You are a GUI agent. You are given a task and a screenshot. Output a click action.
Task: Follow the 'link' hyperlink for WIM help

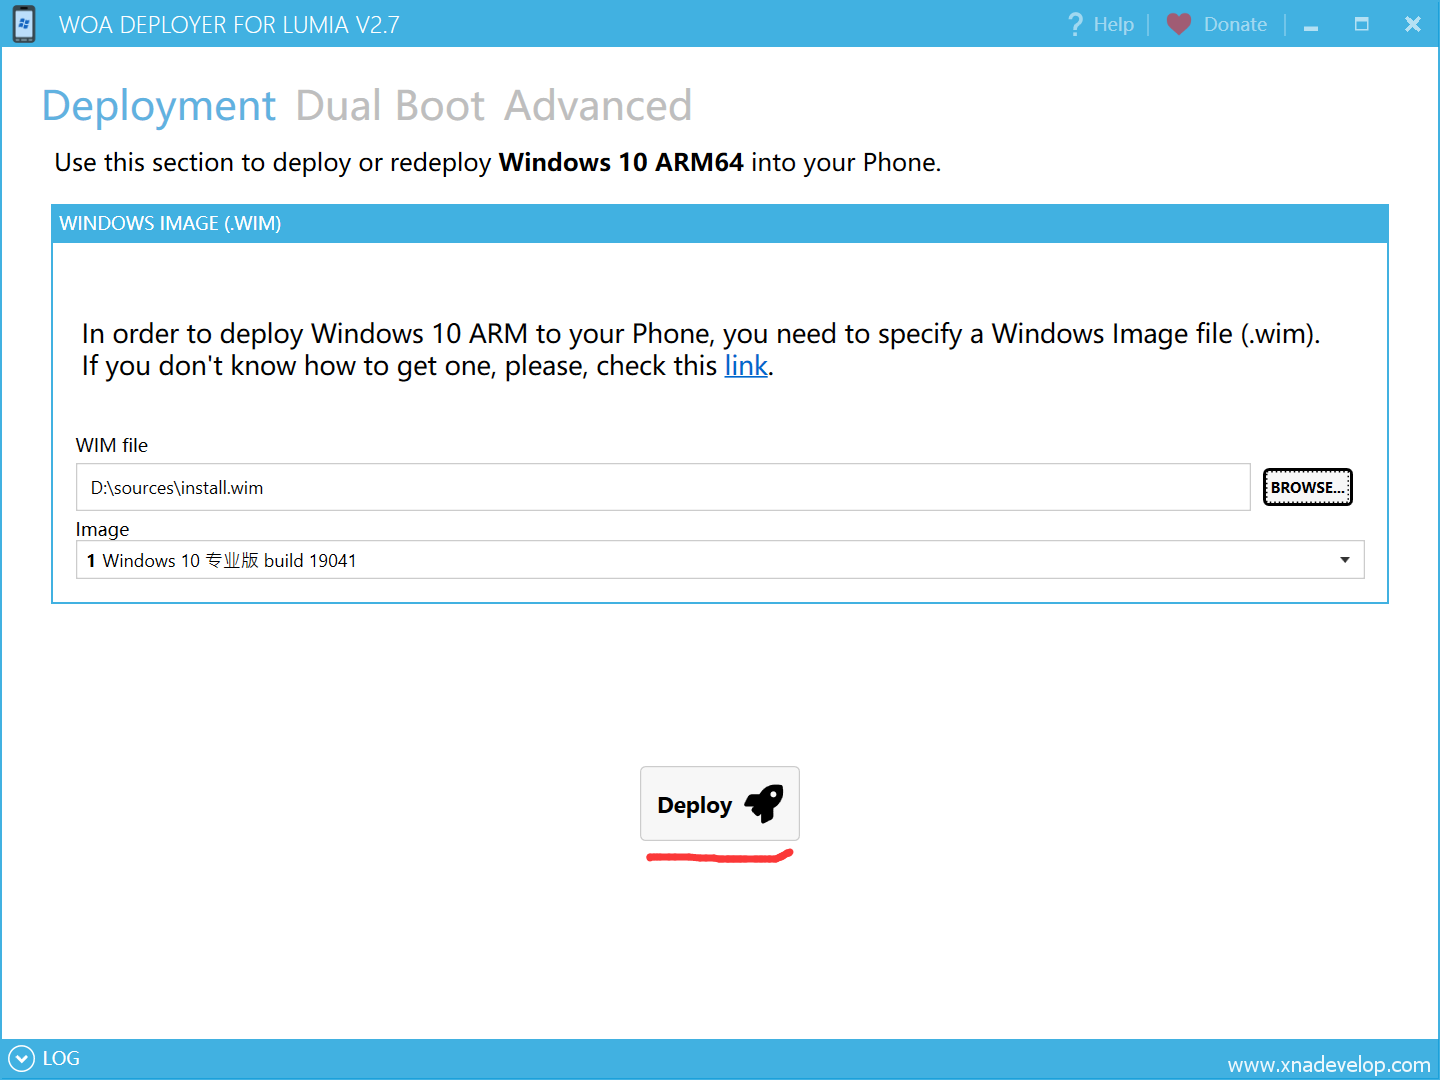745,366
